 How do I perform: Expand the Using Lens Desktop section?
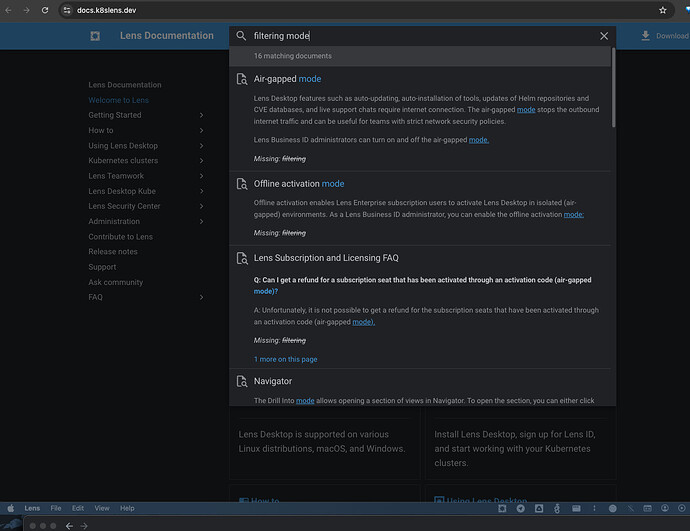click(x=201, y=146)
